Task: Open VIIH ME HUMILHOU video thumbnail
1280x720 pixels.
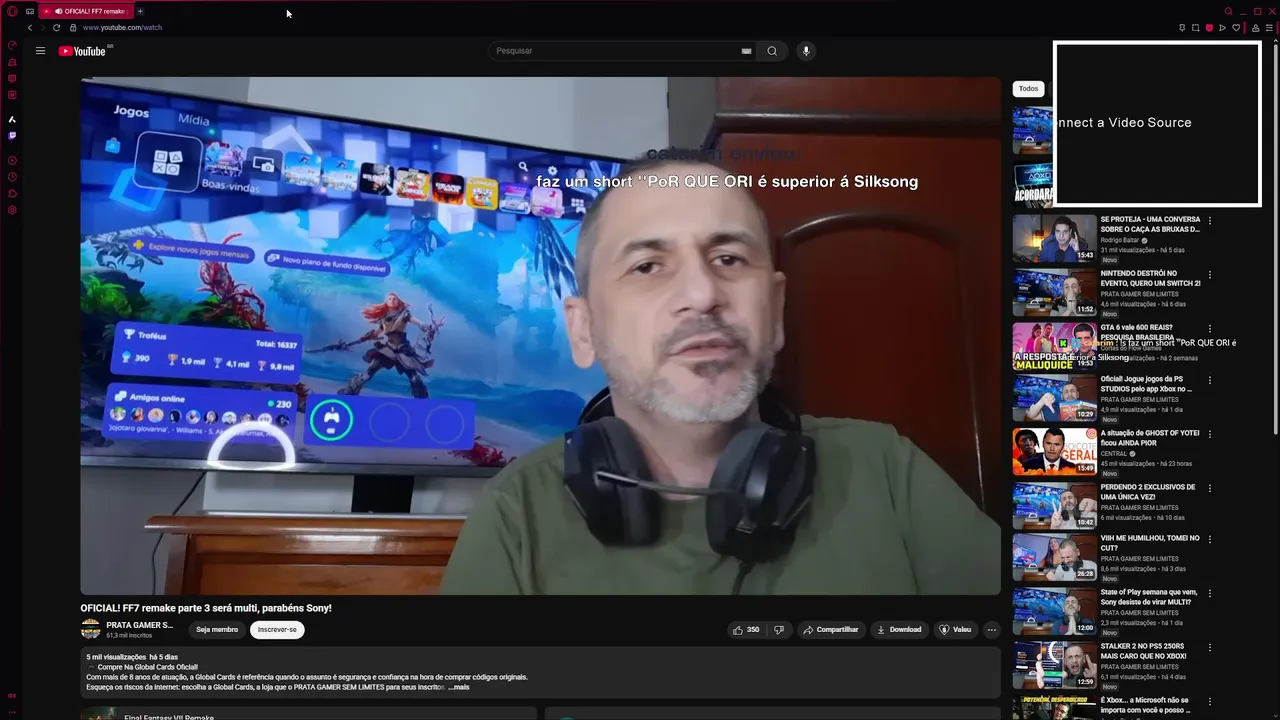Action: pyautogui.click(x=1054, y=558)
